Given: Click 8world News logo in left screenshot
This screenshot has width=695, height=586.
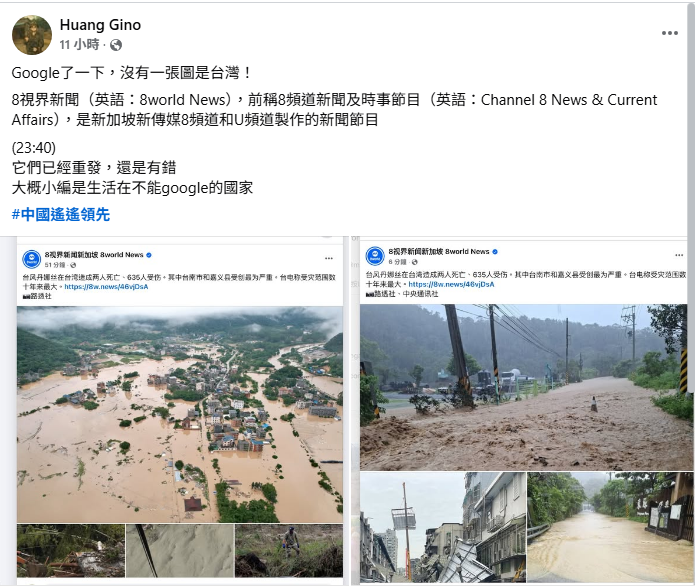Looking at the screenshot, I should point(32,259).
